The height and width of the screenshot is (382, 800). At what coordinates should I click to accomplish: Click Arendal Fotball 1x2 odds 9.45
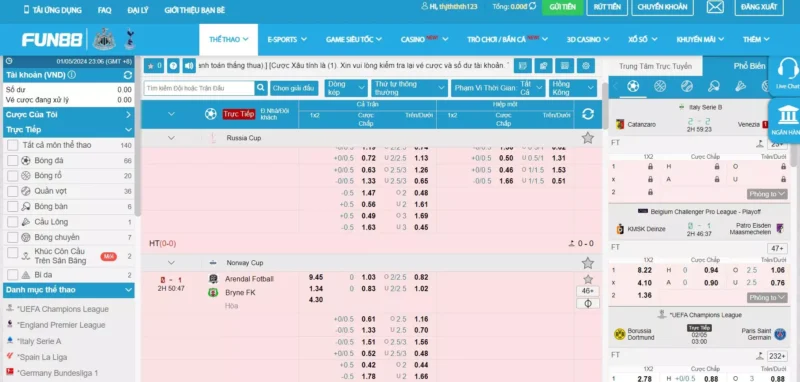pyautogui.click(x=316, y=277)
